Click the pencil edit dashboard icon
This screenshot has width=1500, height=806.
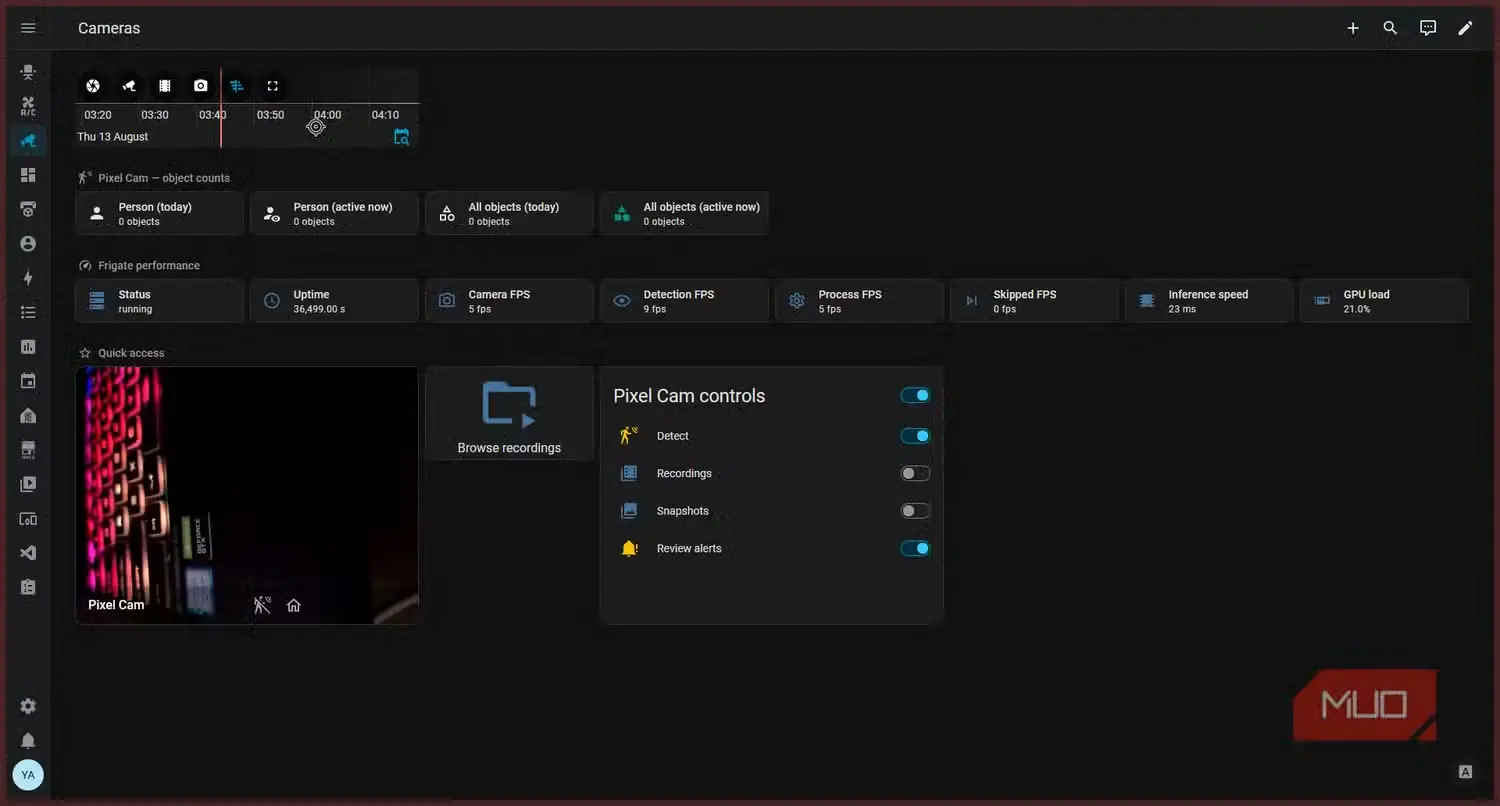click(x=1465, y=28)
